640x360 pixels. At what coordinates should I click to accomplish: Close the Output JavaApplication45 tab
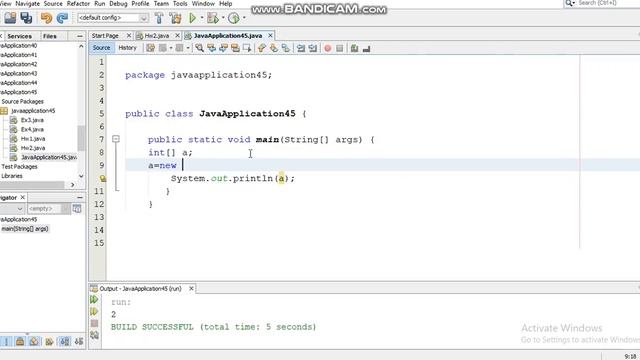191,289
